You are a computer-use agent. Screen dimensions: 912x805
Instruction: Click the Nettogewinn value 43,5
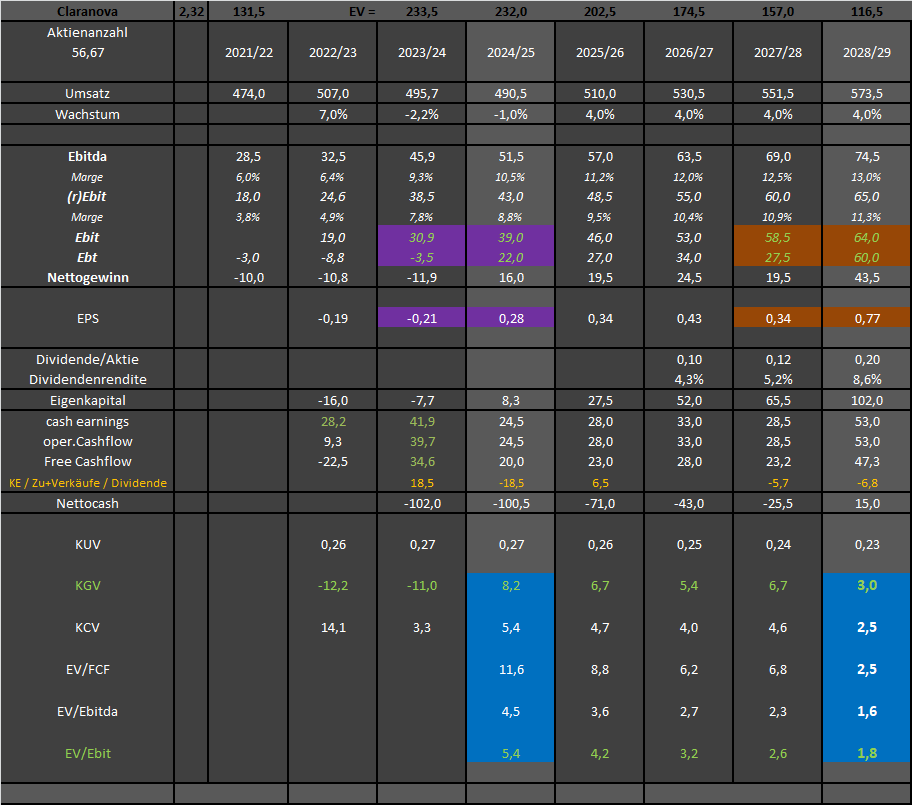coord(866,277)
